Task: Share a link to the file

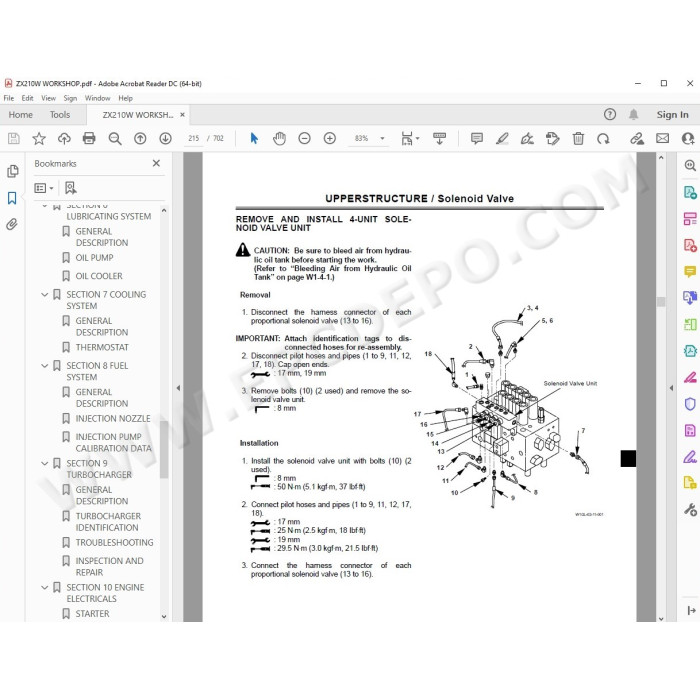Action: (637, 138)
